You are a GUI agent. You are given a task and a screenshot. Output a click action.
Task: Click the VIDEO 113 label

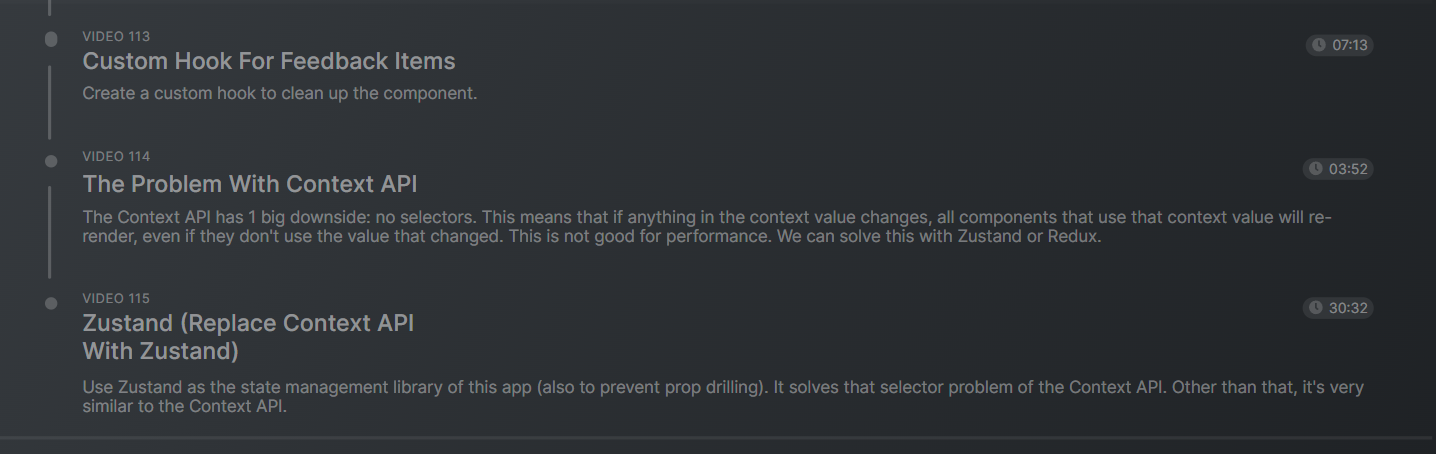(116, 37)
